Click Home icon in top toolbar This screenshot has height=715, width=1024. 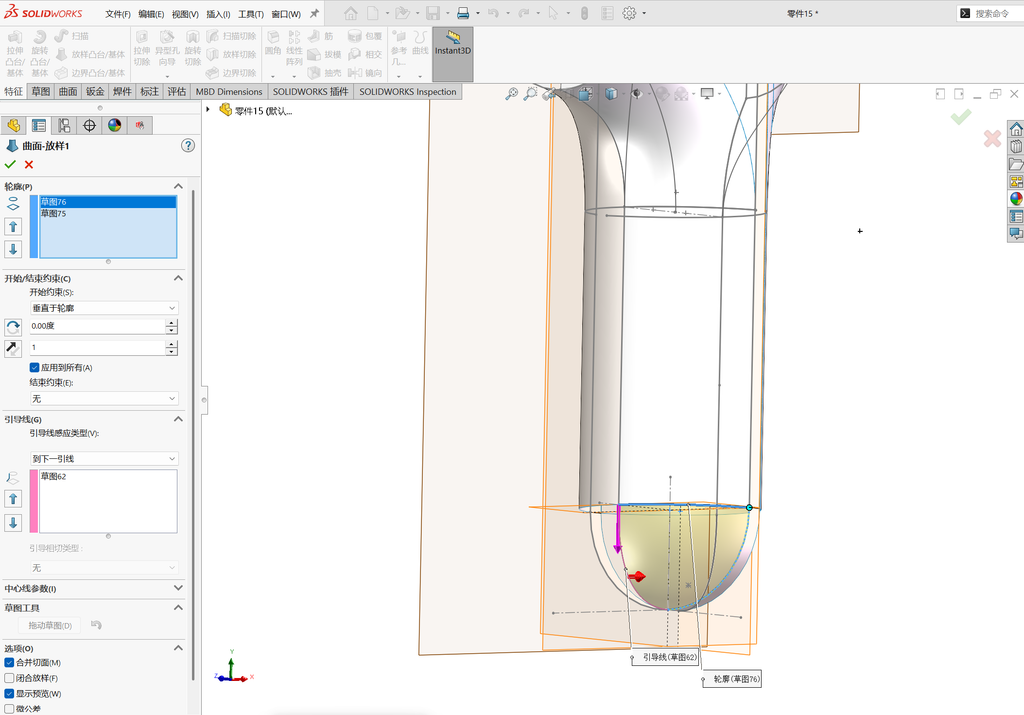(x=351, y=13)
